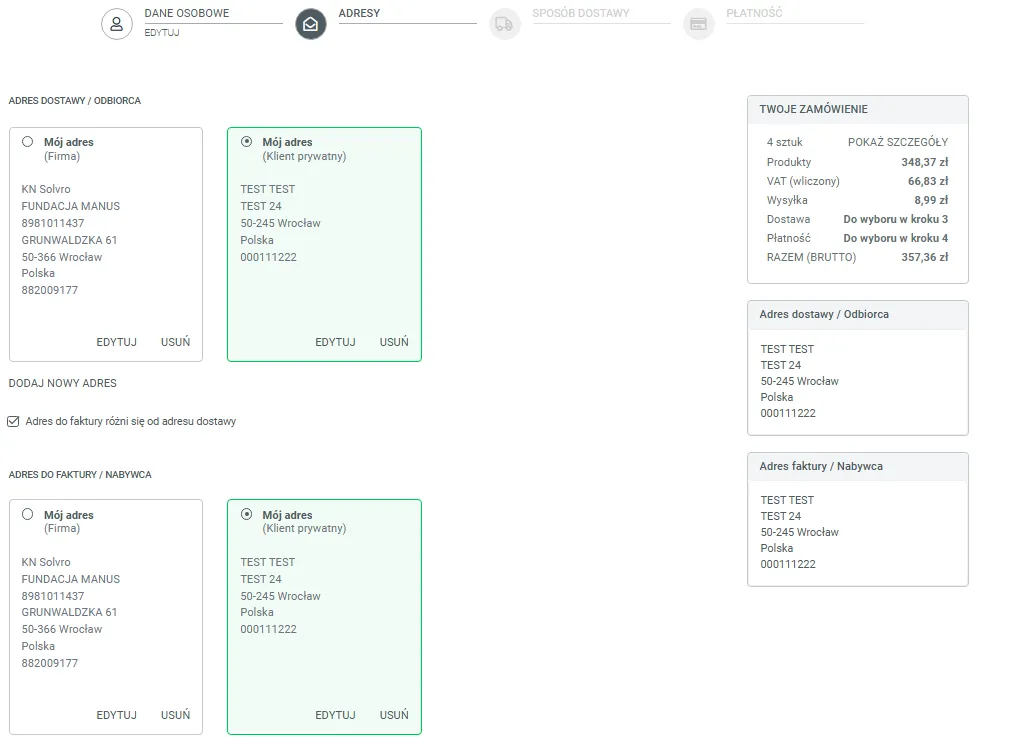Image resolution: width=1010 pixels, height=745 pixels.
Task: Open the Dane osobowe step tab
Action: click(x=186, y=14)
